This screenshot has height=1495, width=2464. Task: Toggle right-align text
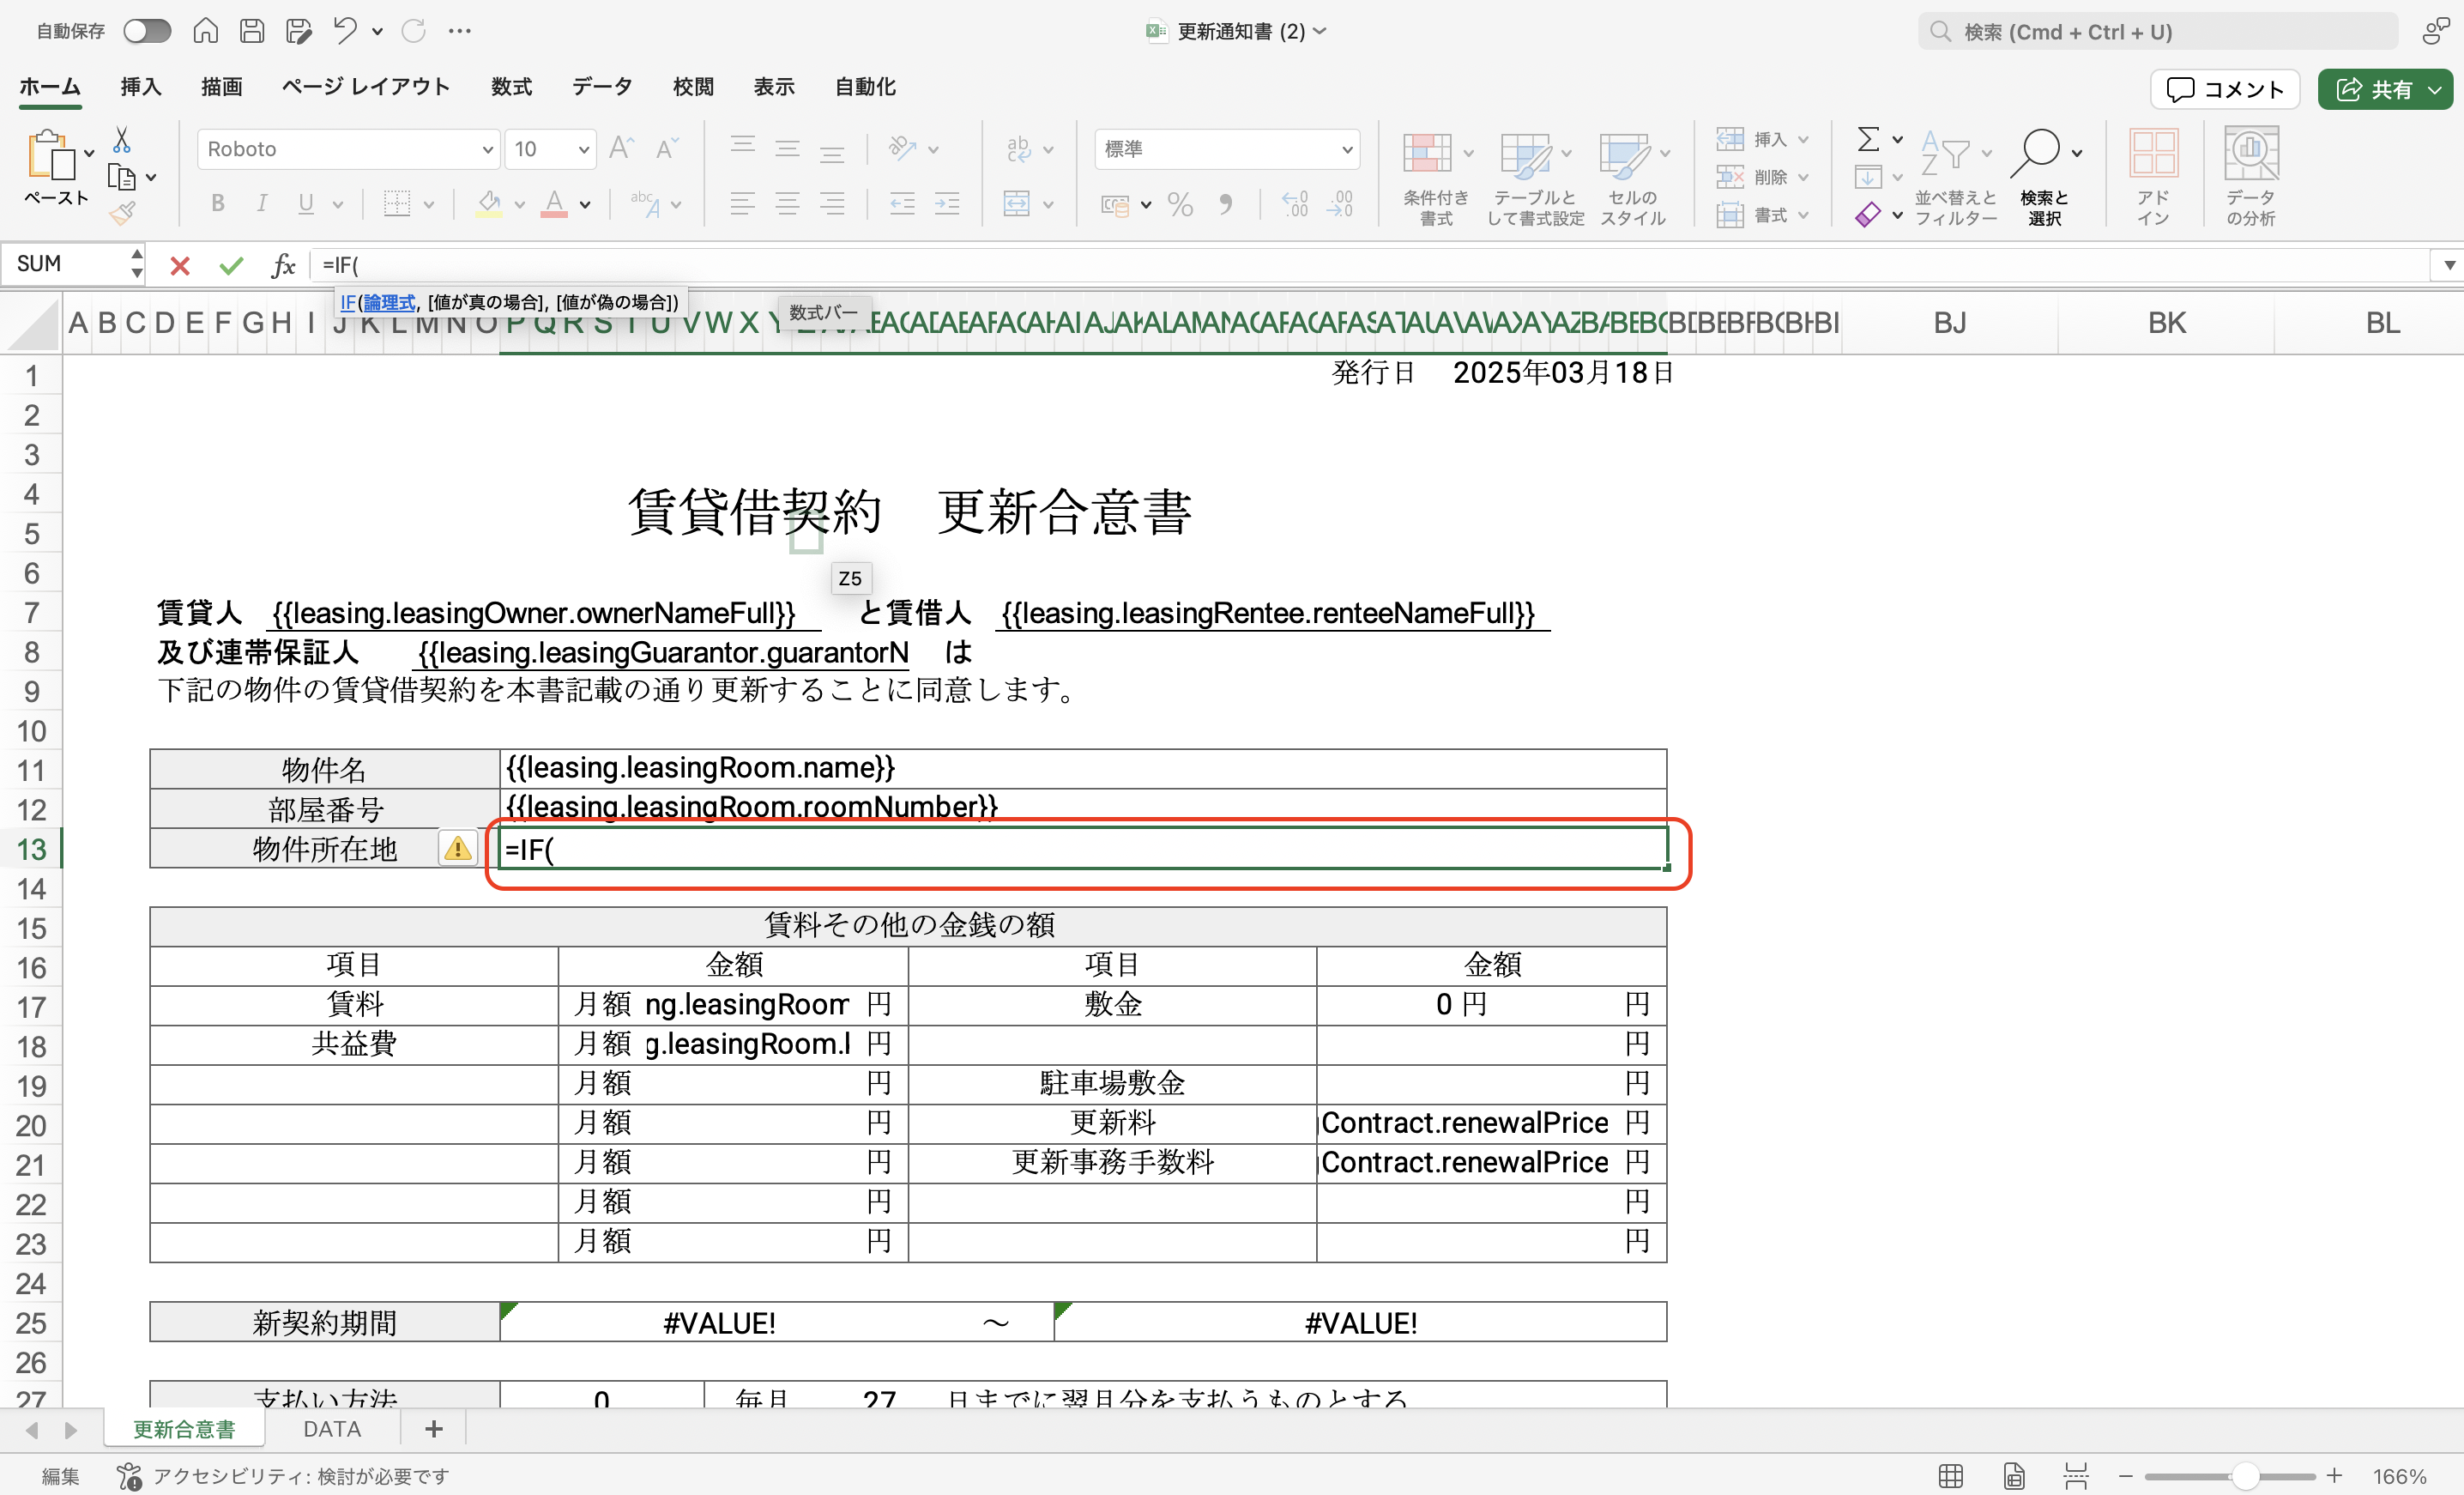832,204
